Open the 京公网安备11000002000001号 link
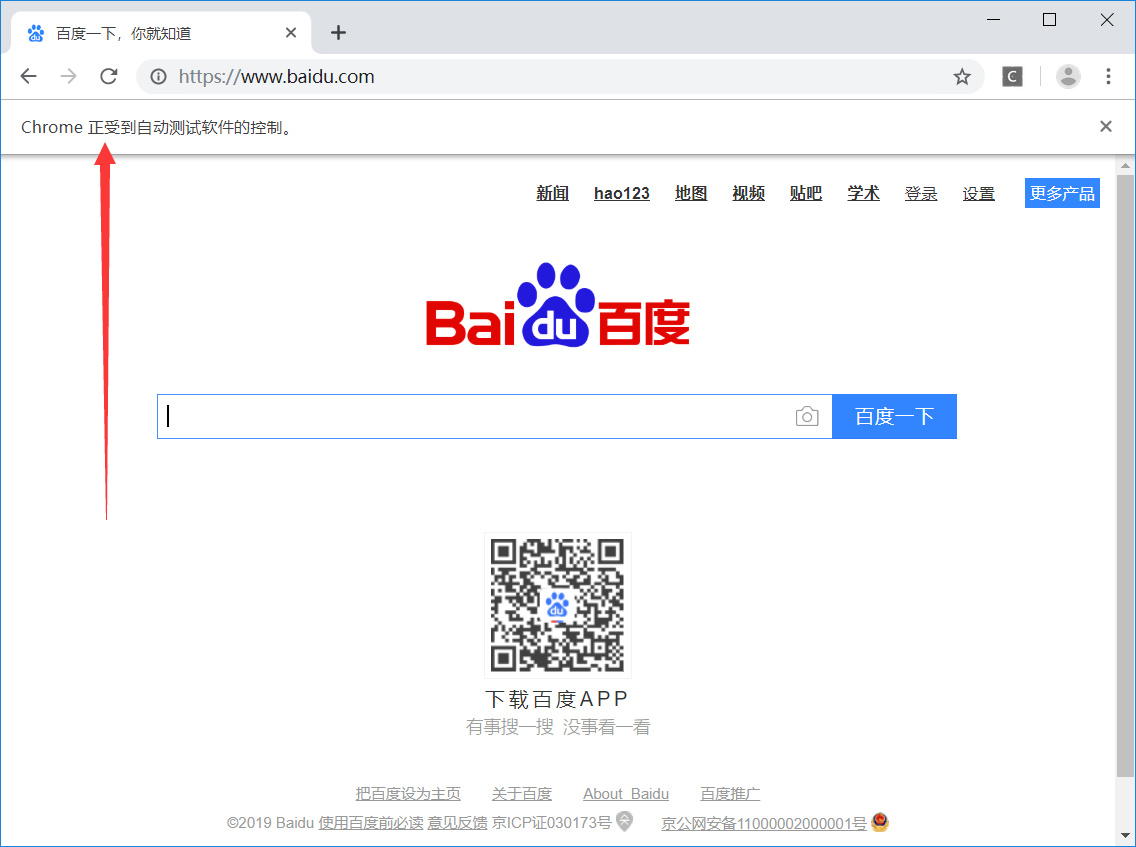1136x847 pixels. point(764,824)
